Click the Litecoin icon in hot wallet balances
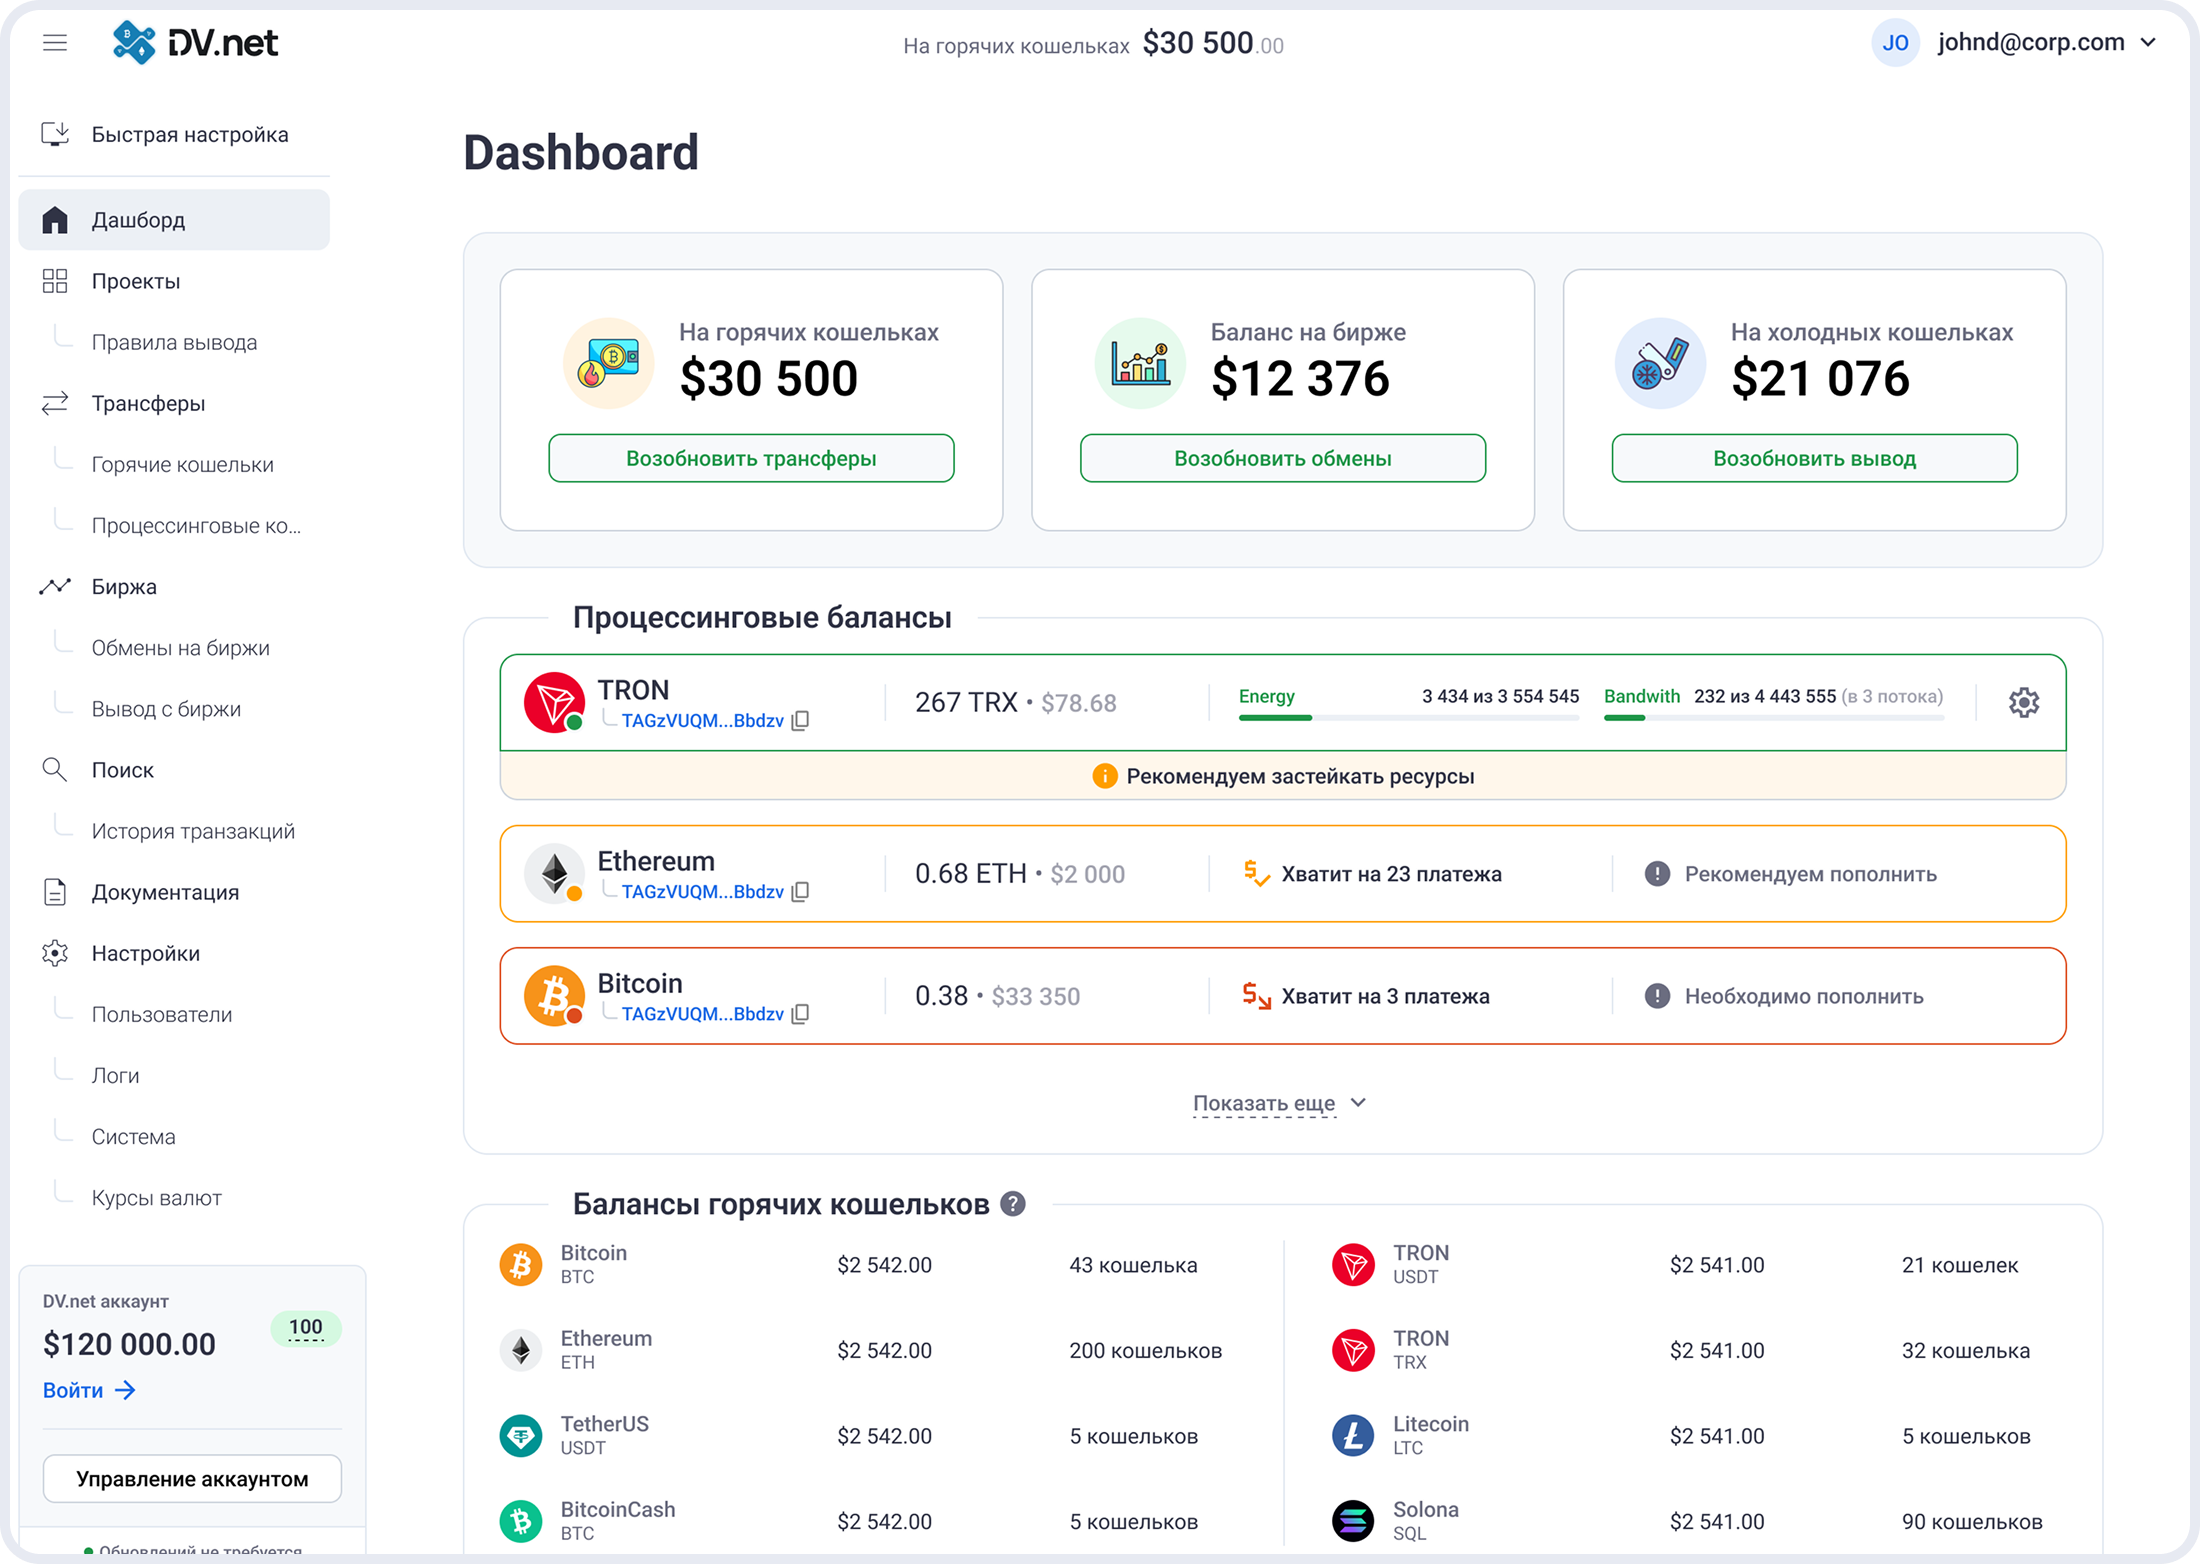2200x1564 pixels. 1354,1435
